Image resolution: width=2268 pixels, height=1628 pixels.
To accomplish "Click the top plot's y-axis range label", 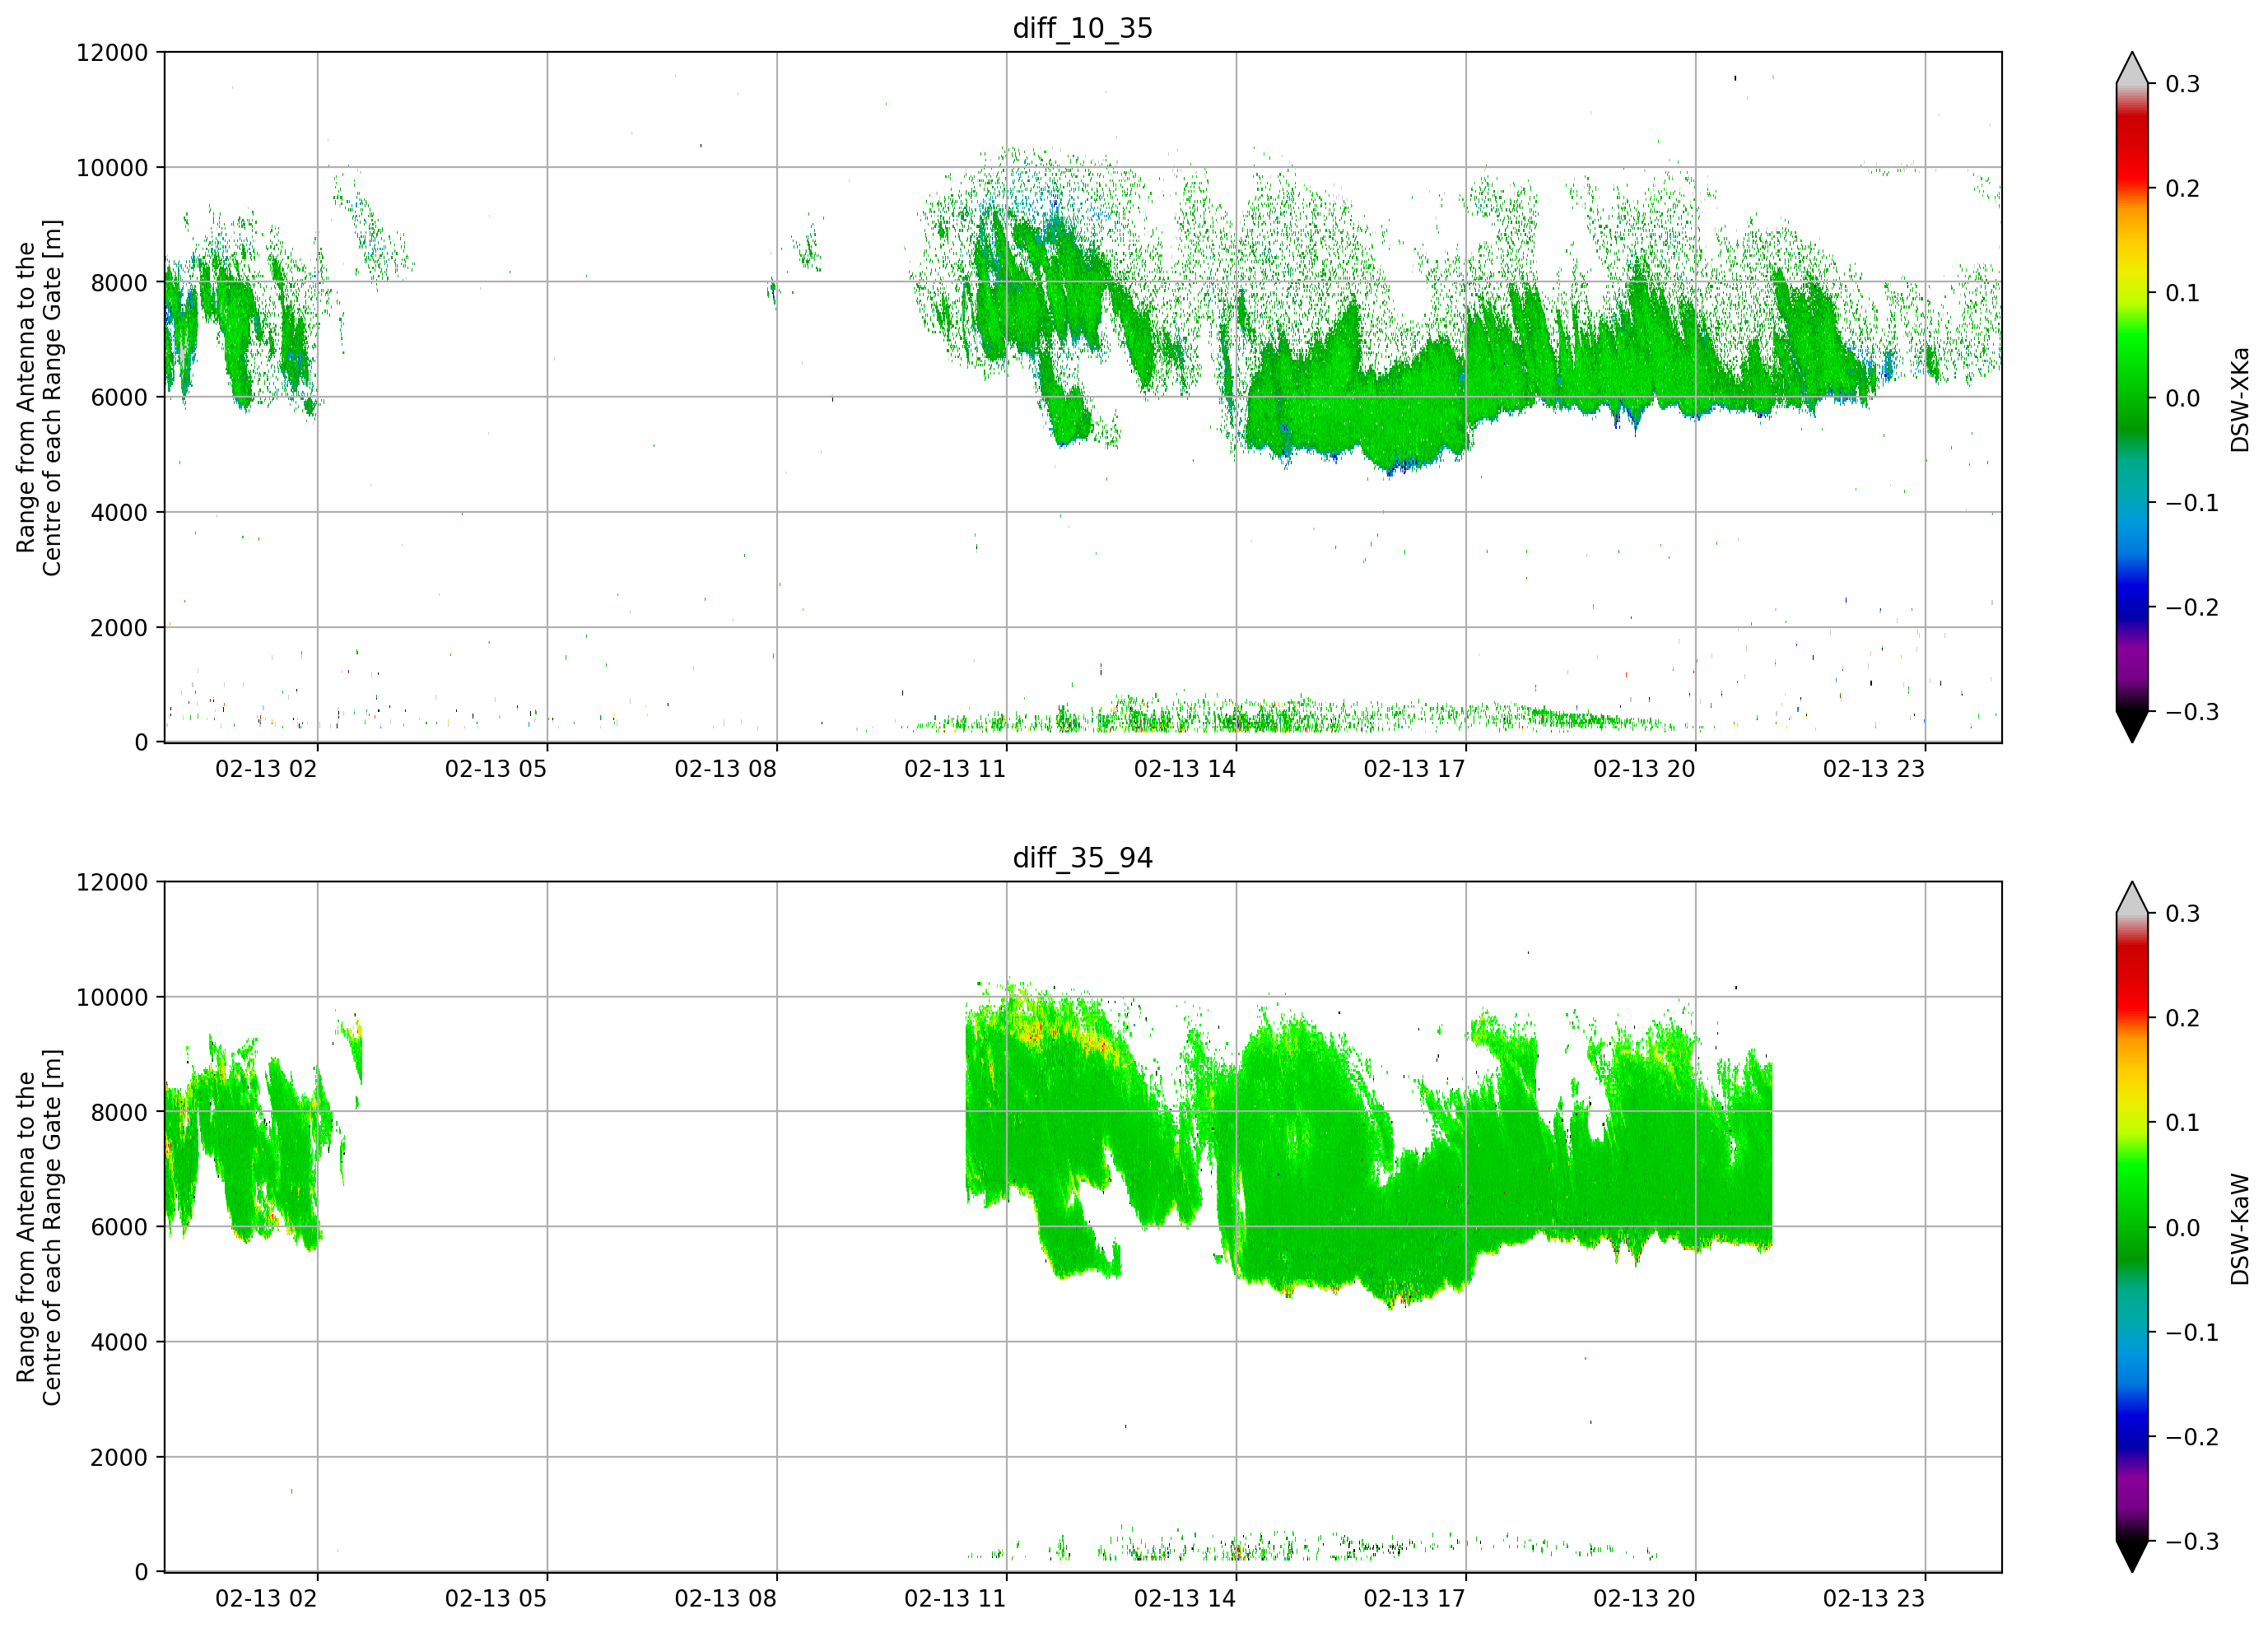I will (x=39, y=398).
